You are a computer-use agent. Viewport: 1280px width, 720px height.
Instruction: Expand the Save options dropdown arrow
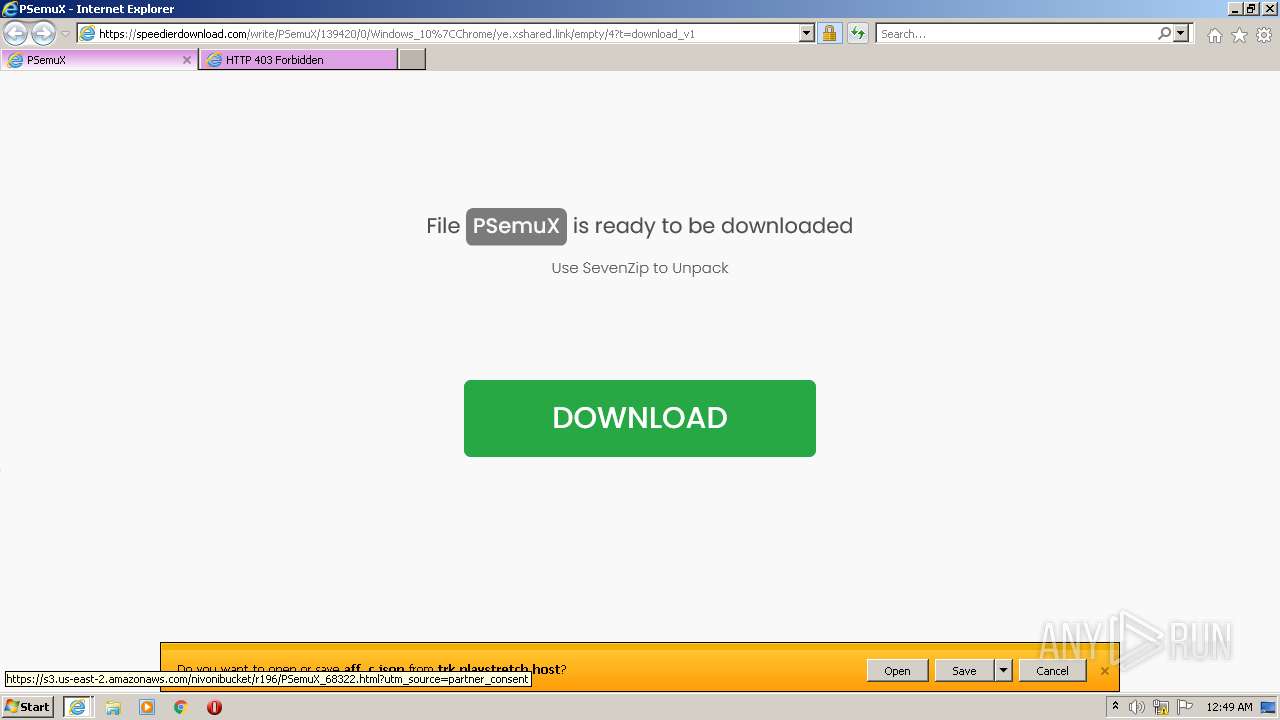tap(1003, 671)
